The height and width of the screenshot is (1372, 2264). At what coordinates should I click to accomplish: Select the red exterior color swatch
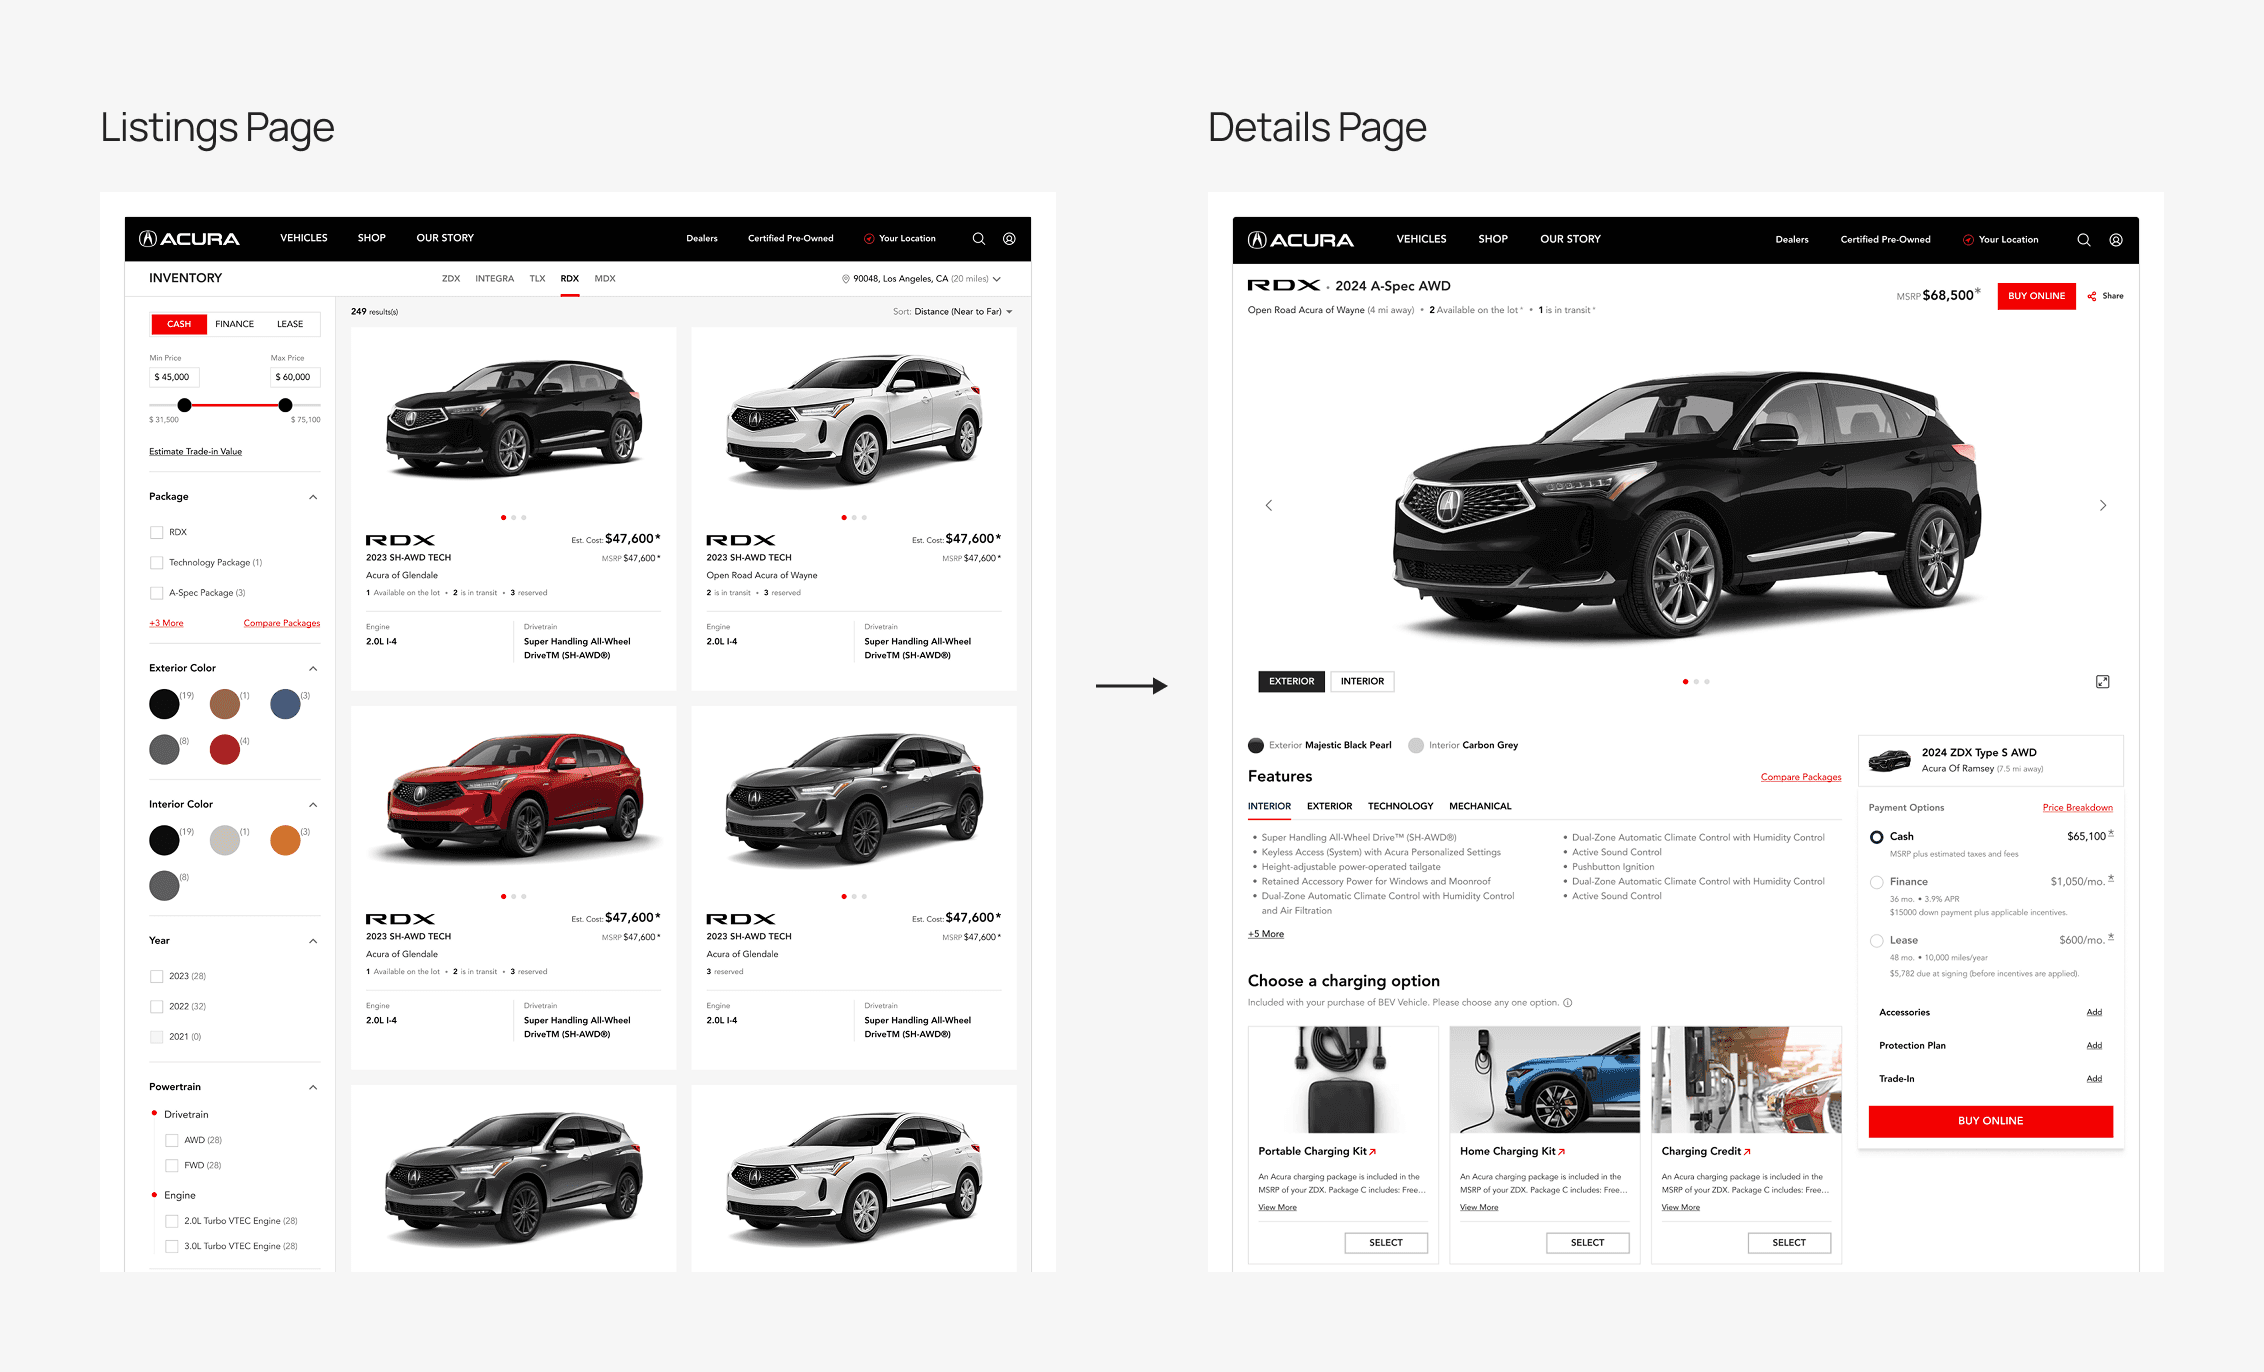(x=225, y=749)
